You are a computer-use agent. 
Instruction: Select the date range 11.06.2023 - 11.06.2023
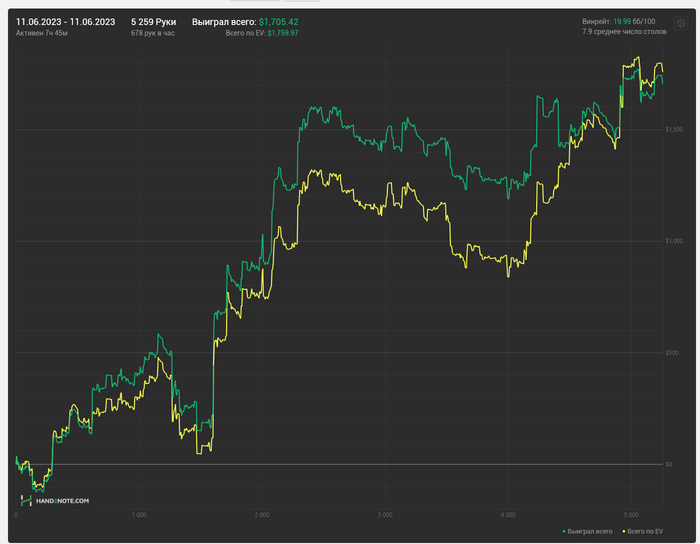(x=67, y=21)
